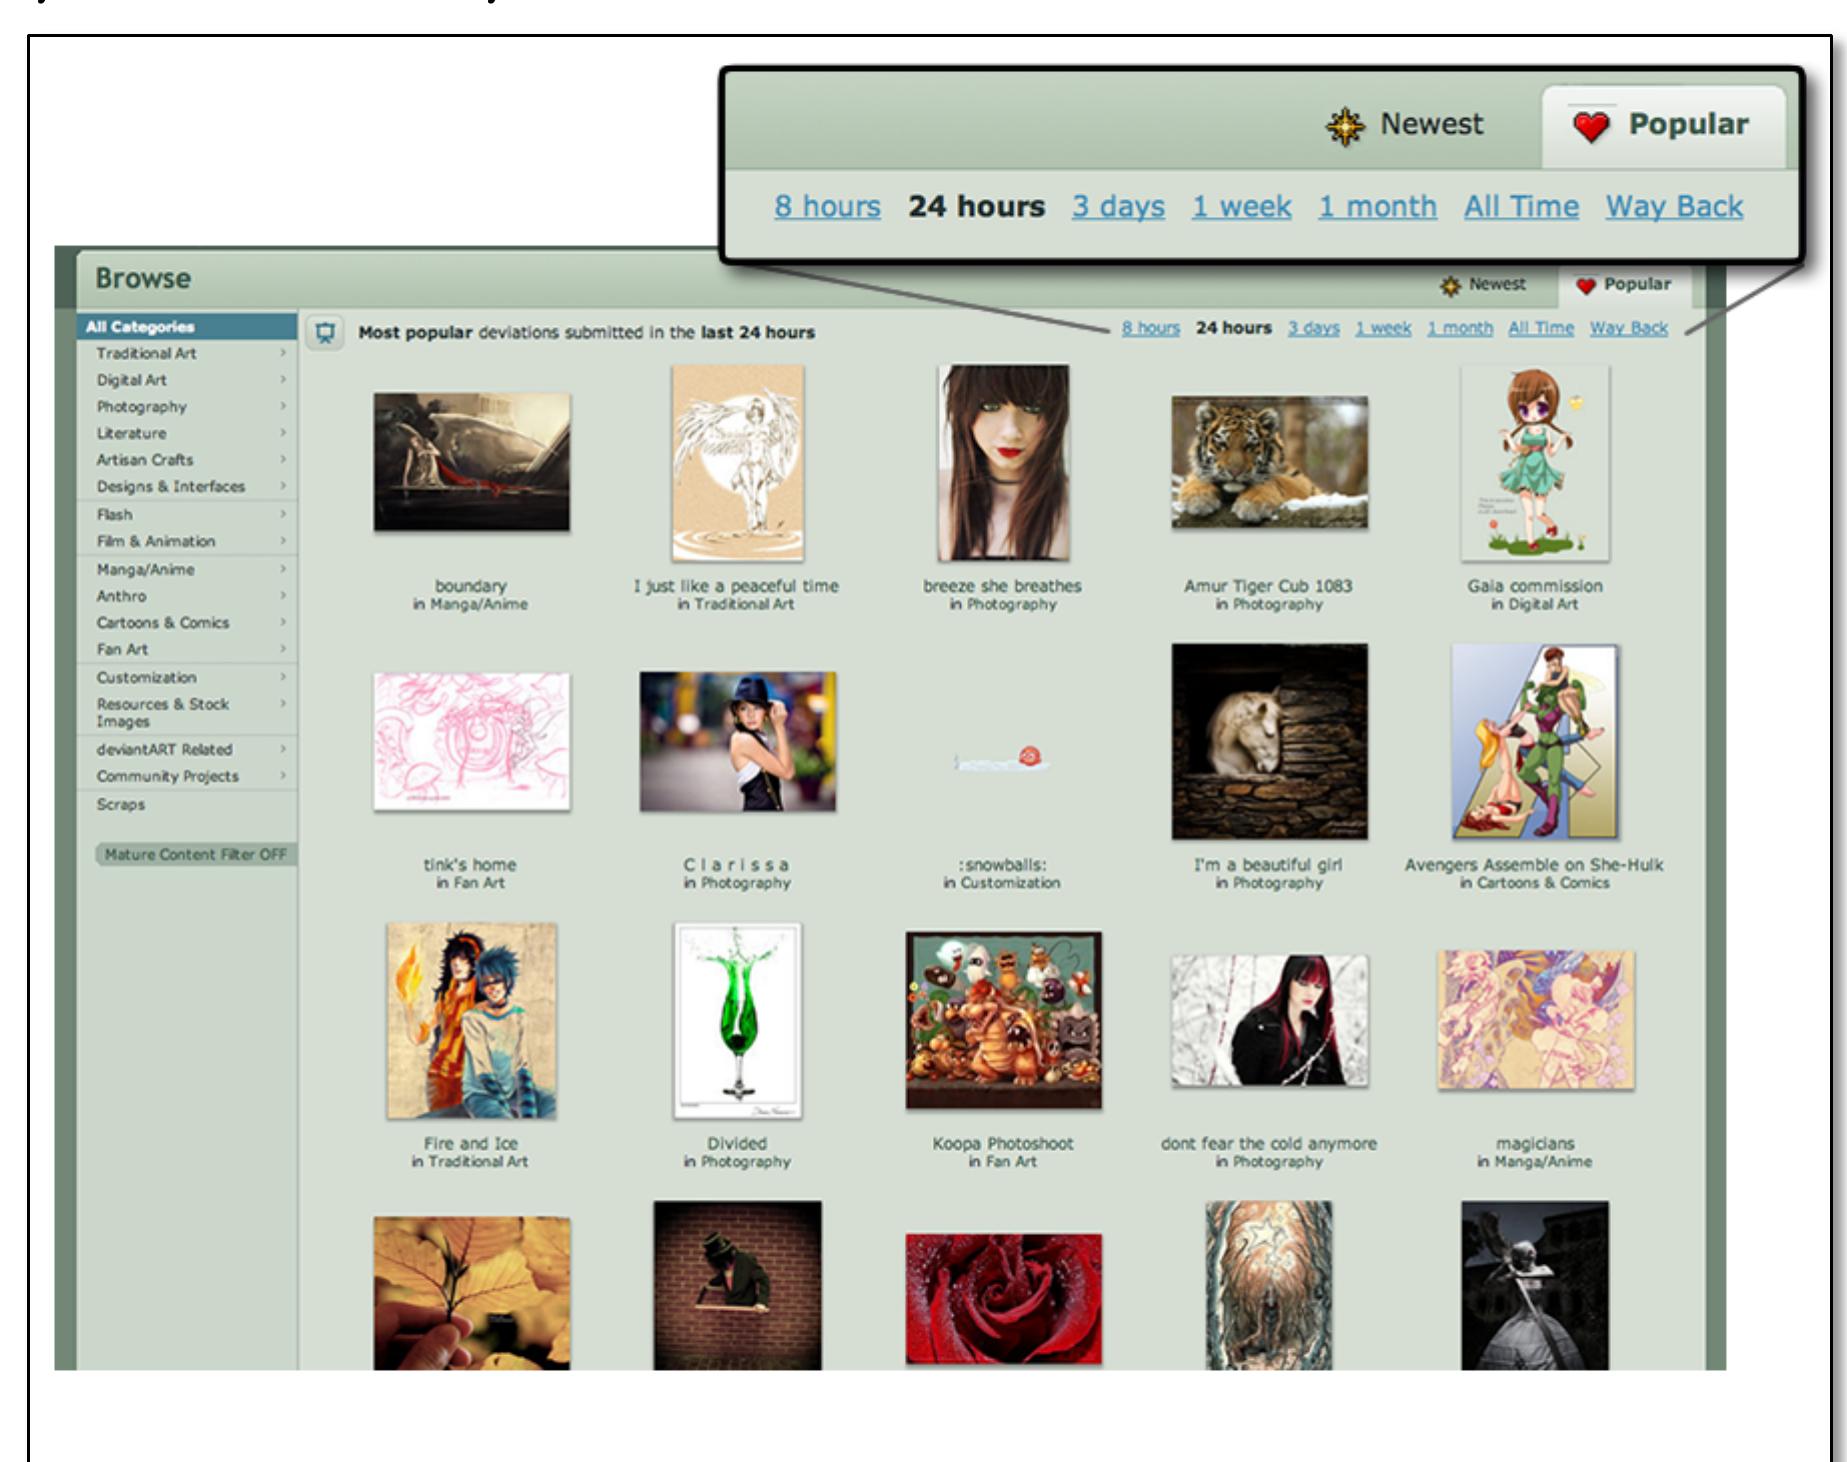Filter by 1 week in Browse panel

click(1382, 328)
